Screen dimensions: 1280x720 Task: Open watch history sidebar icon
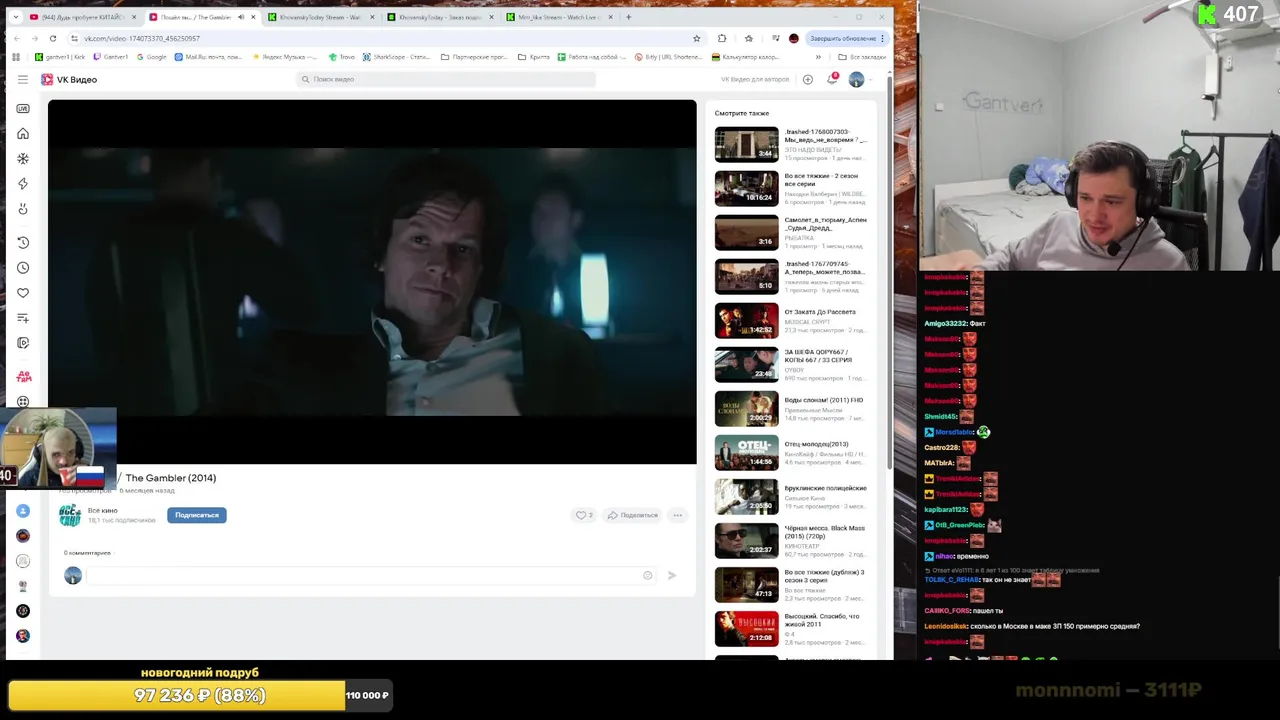click(x=23, y=243)
